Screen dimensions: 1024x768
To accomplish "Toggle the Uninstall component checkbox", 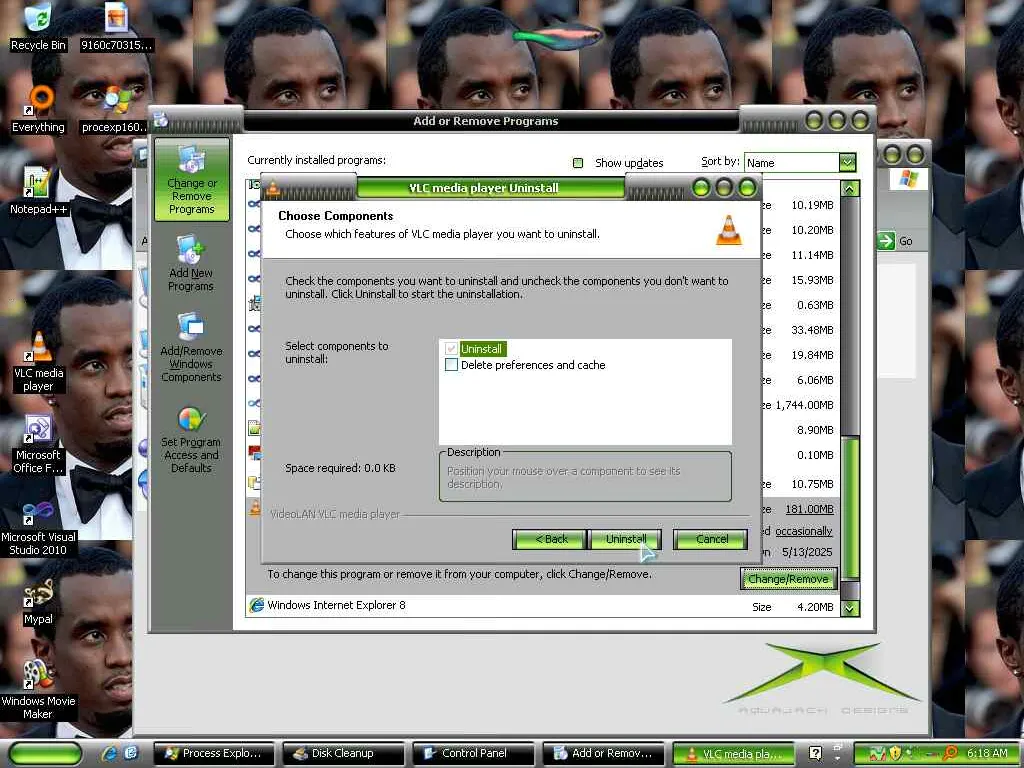I will pos(451,349).
